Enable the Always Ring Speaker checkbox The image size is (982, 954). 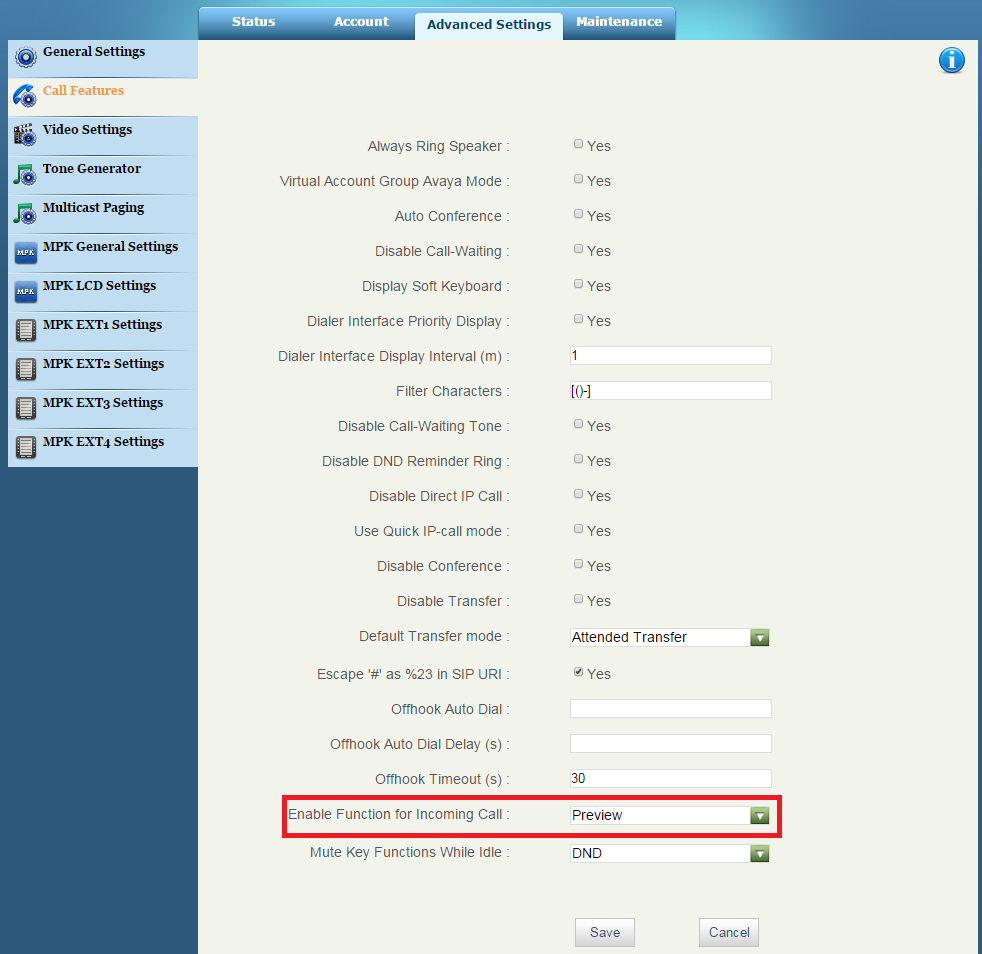(578, 145)
